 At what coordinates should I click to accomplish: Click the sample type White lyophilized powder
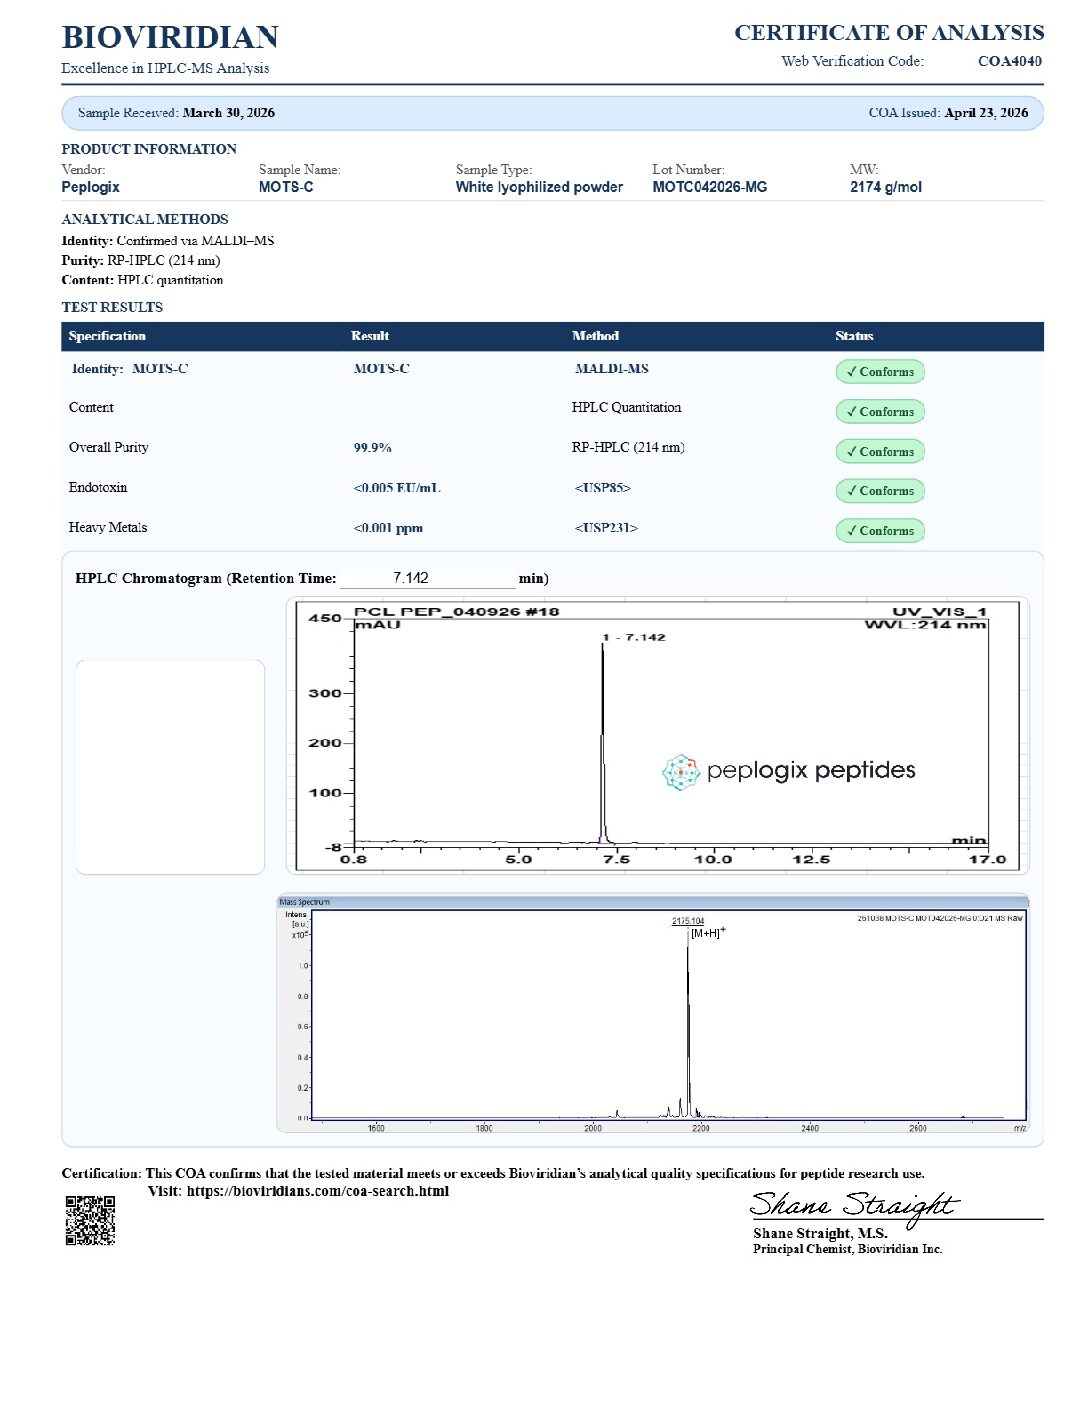click(539, 187)
